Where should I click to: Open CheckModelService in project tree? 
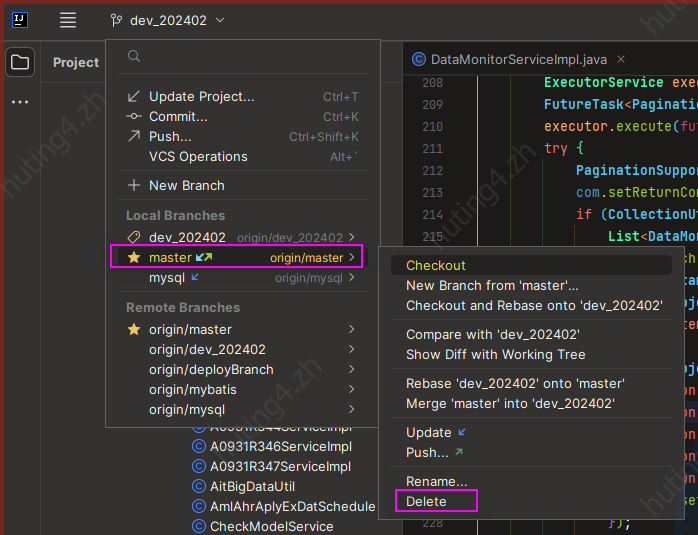click(x=272, y=527)
